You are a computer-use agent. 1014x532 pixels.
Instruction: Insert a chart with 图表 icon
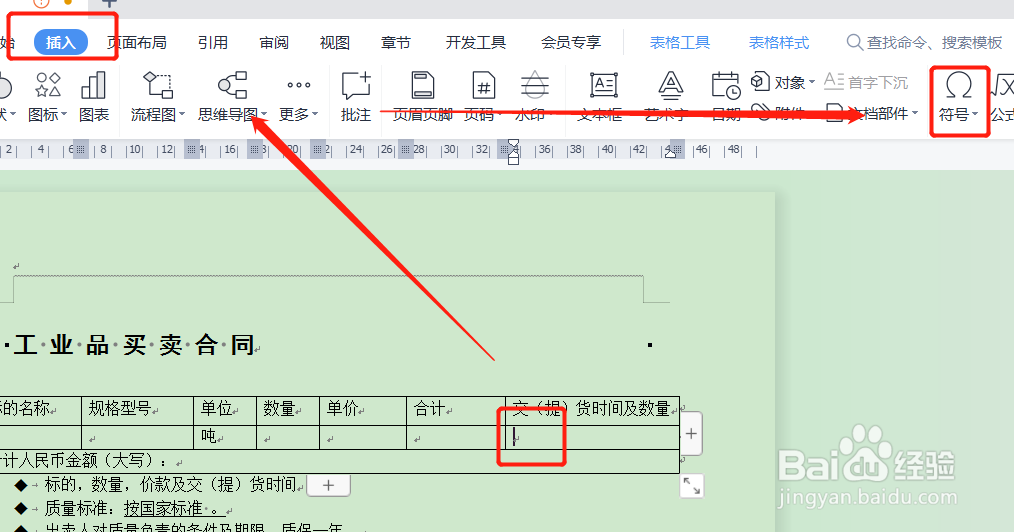click(94, 97)
